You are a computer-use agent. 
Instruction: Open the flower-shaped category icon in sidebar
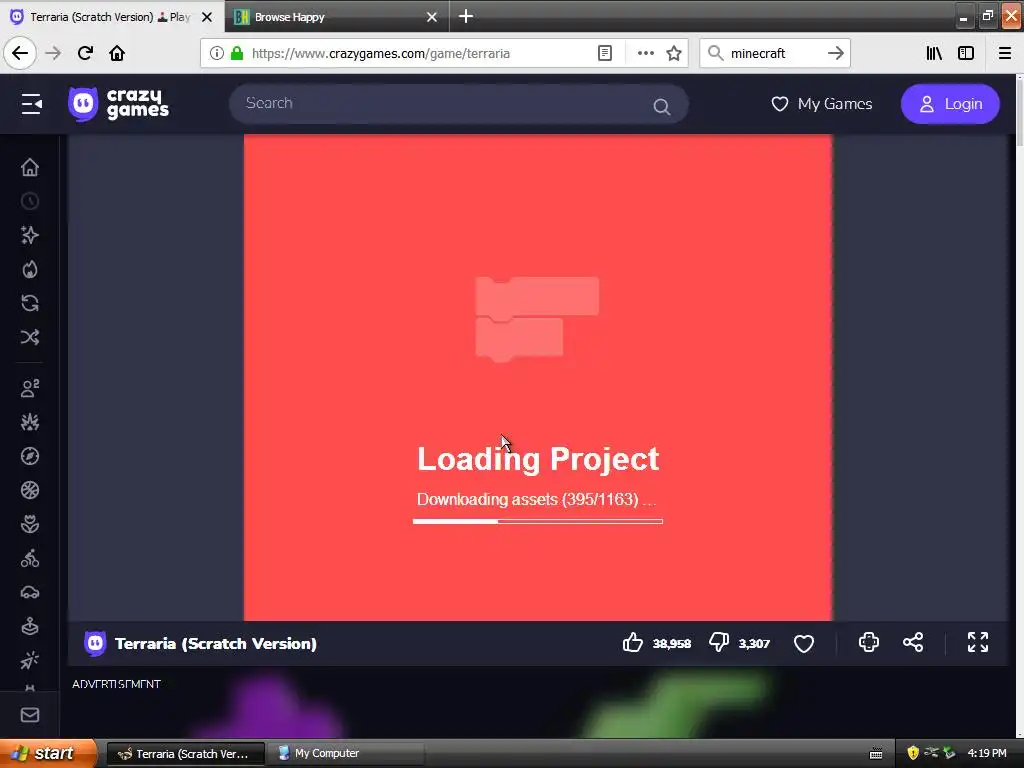click(x=30, y=524)
